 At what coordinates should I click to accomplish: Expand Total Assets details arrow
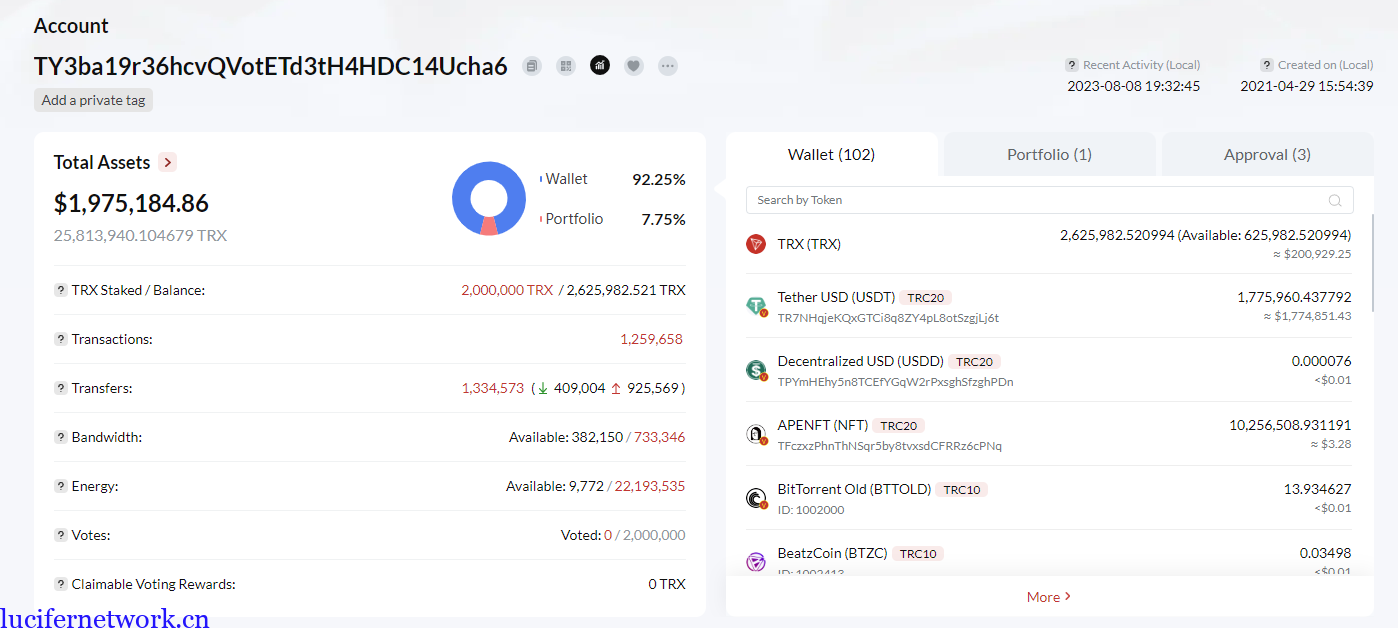pyautogui.click(x=167, y=162)
